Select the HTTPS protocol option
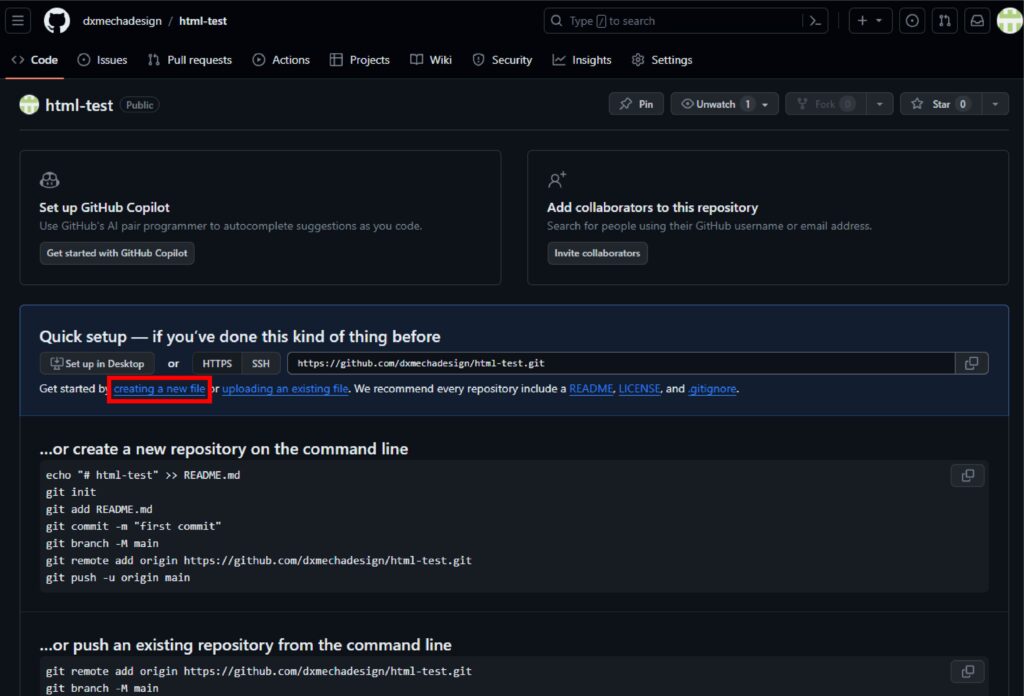 [x=217, y=364]
